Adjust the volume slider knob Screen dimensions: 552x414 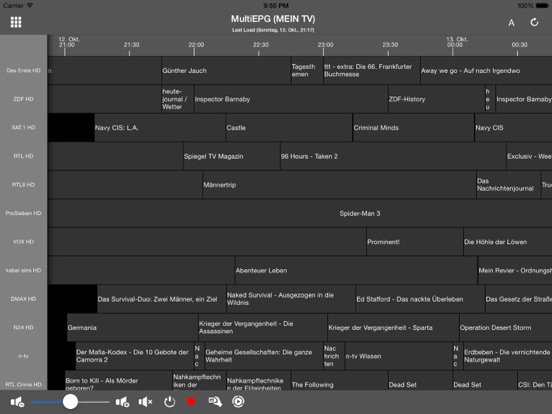pos(70,402)
